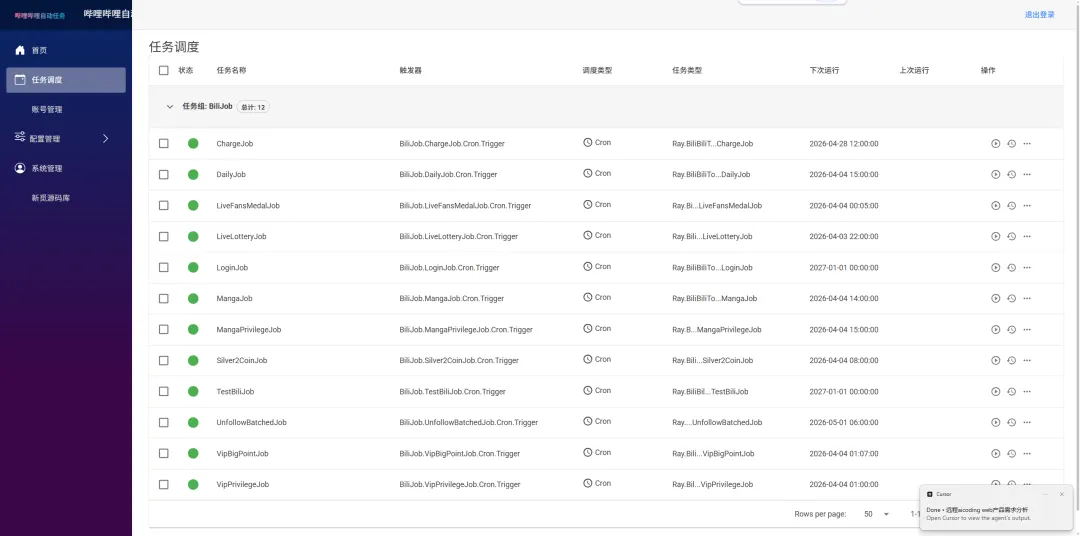This screenshot has width=1080, height=536.
Task: View run history for DailyJob
Action: click(1011, 175)
